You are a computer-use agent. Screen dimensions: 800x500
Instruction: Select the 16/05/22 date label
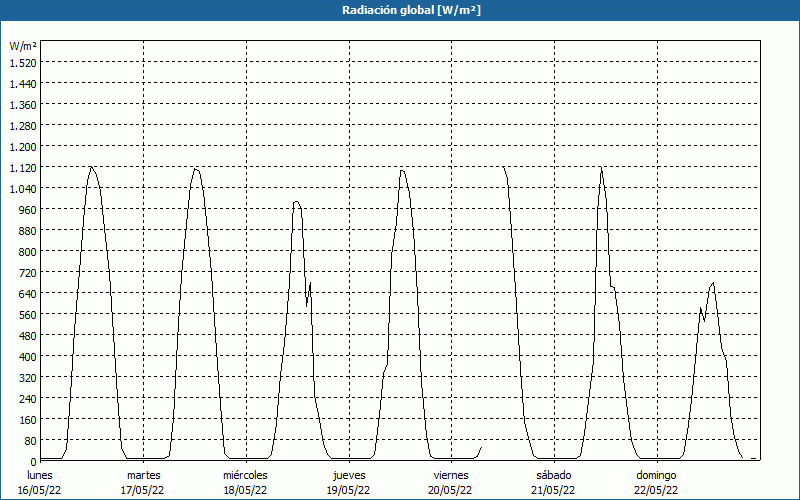(x=40, y=490)
